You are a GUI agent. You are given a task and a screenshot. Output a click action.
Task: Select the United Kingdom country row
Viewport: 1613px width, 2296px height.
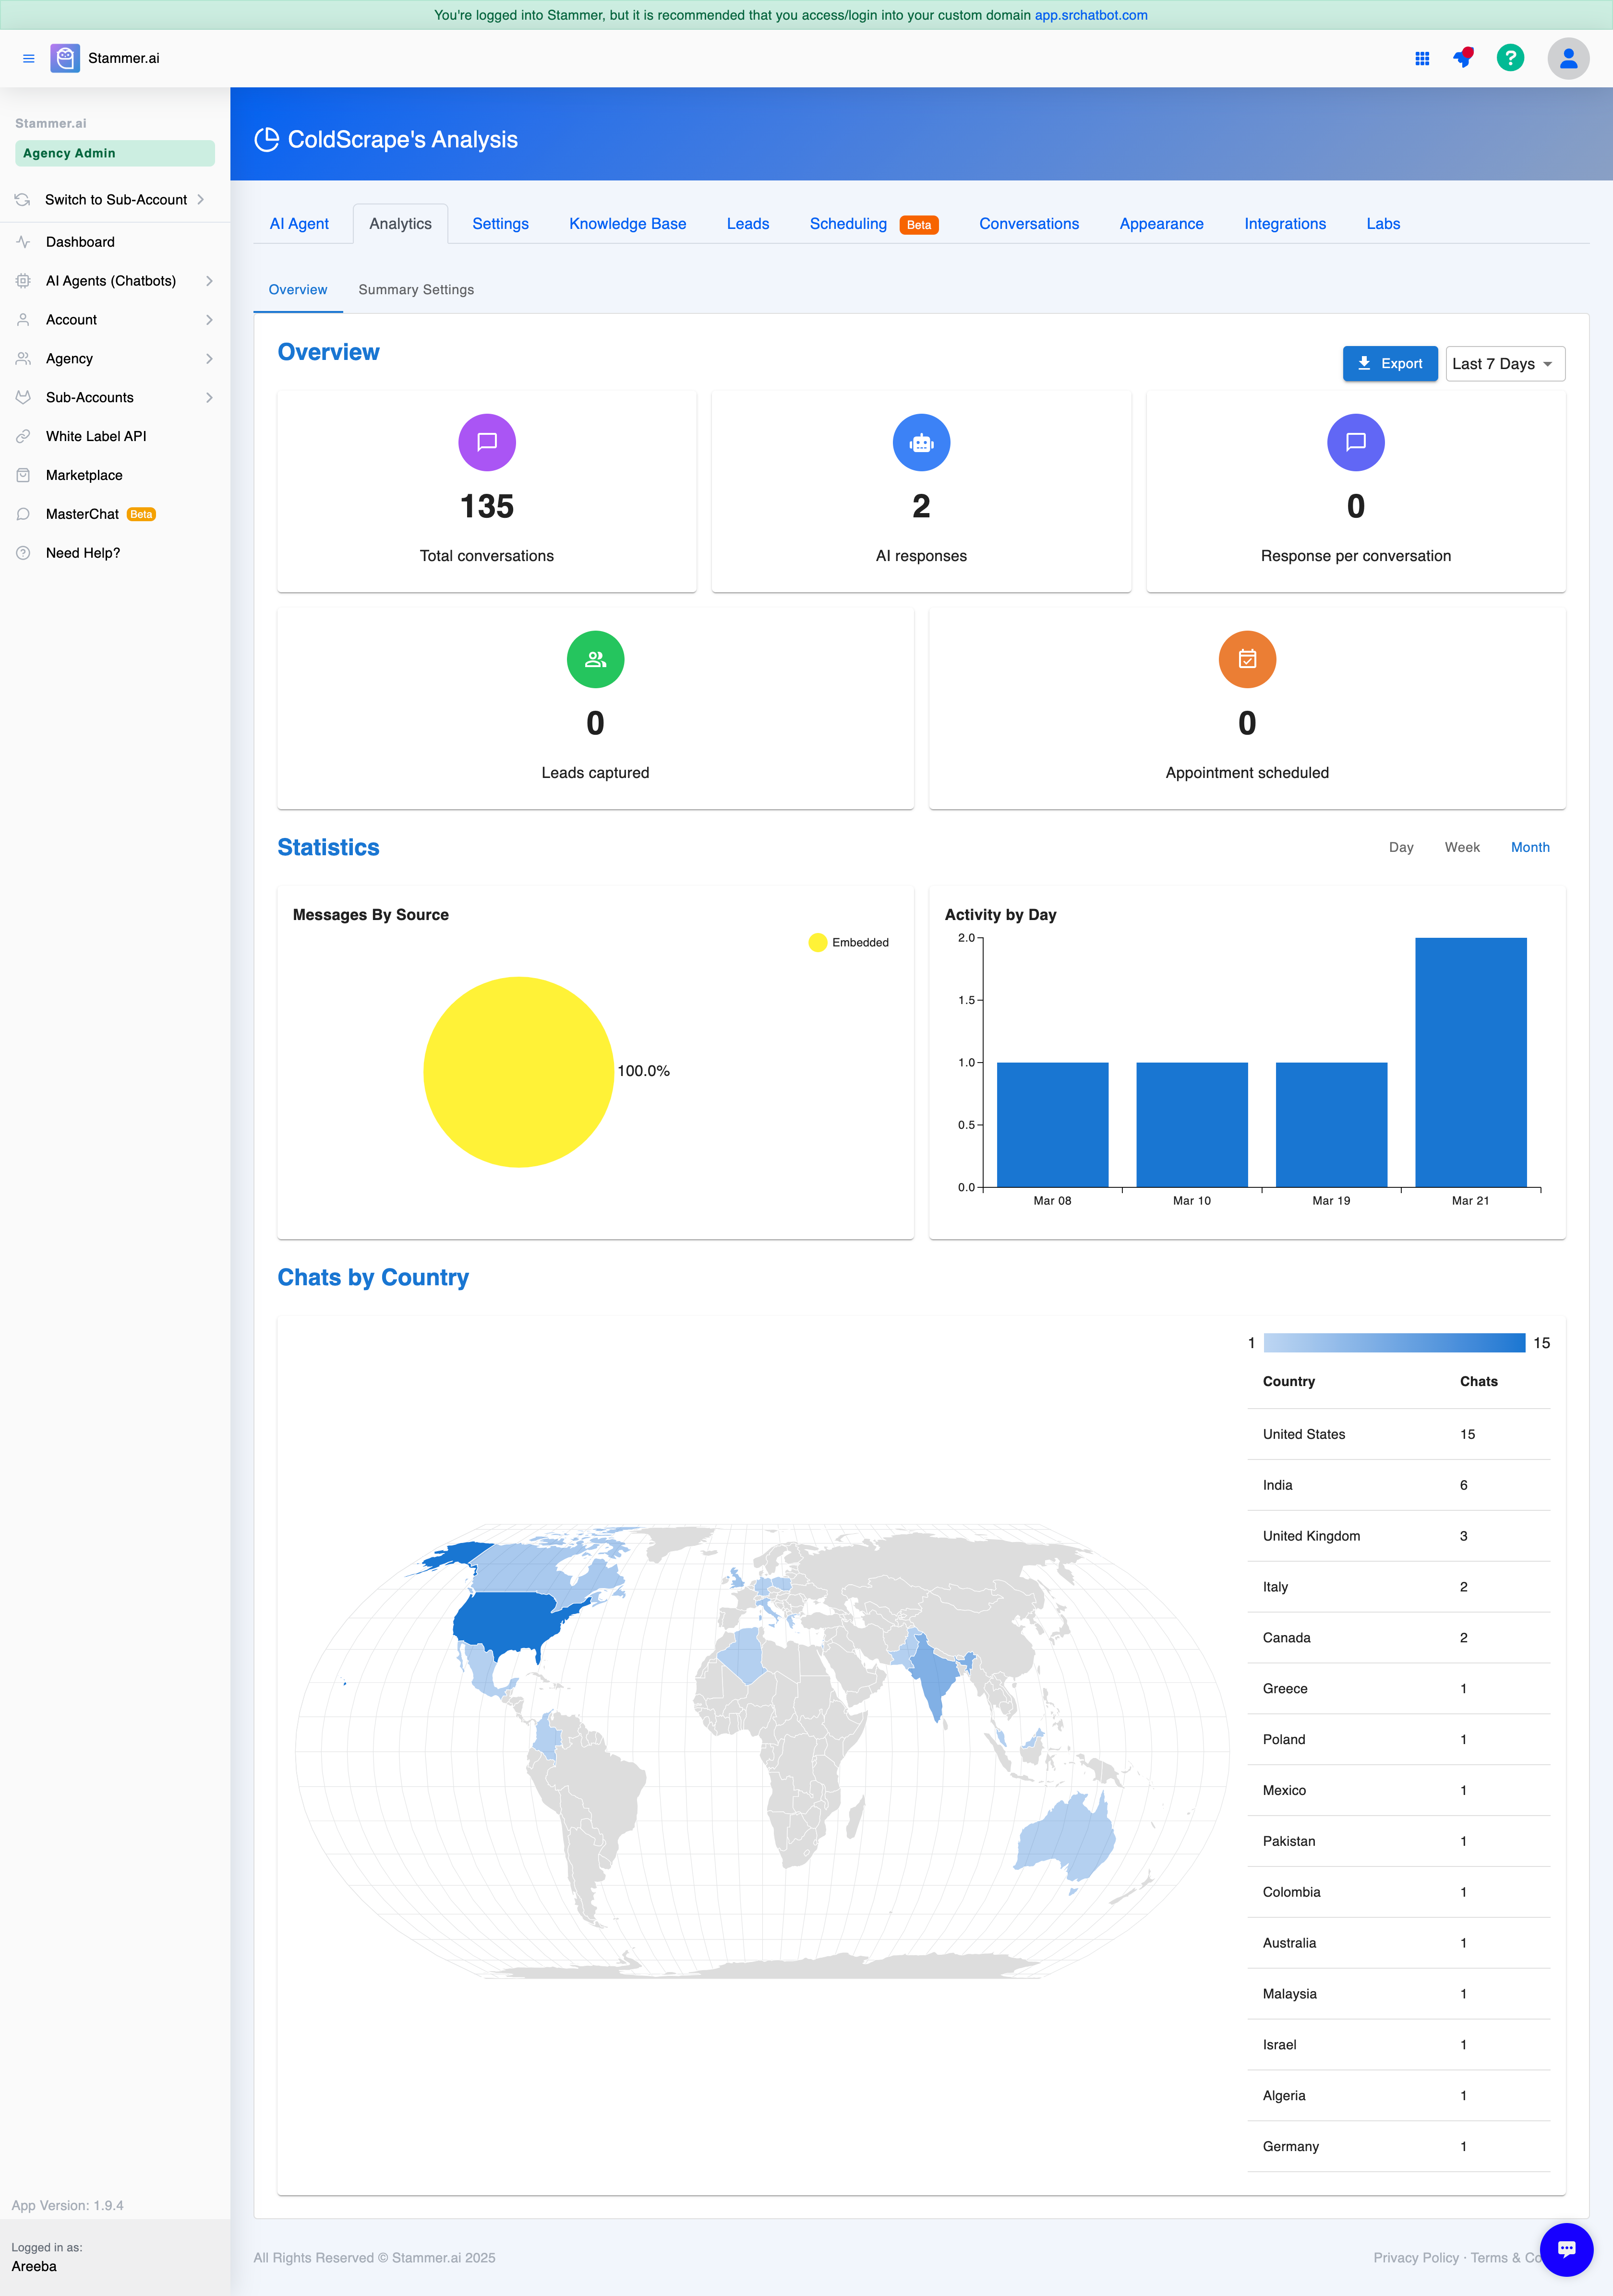click(1399, 1536)
